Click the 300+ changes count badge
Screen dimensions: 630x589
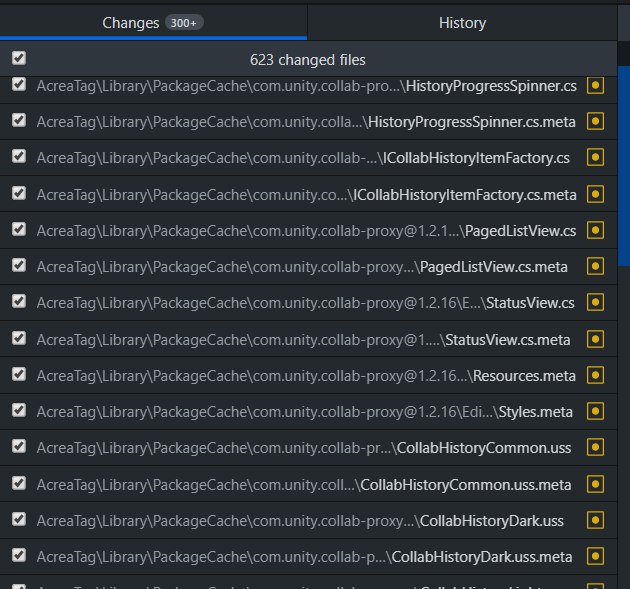pos(184,22)
